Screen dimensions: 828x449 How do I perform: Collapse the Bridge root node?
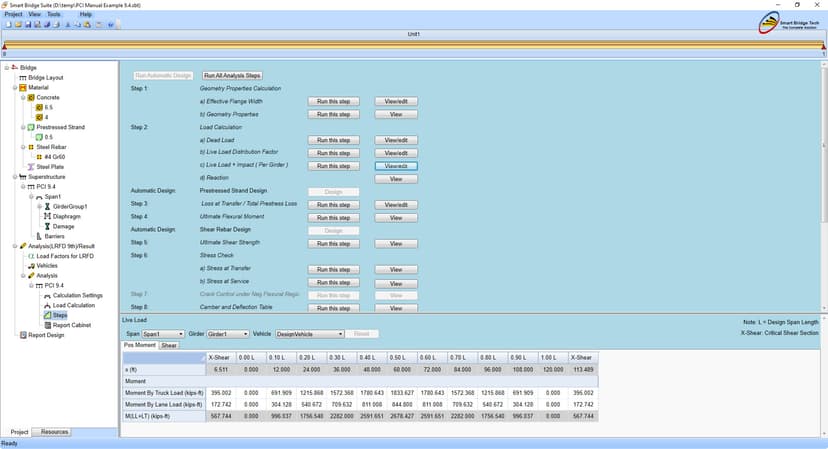(7, 68)
